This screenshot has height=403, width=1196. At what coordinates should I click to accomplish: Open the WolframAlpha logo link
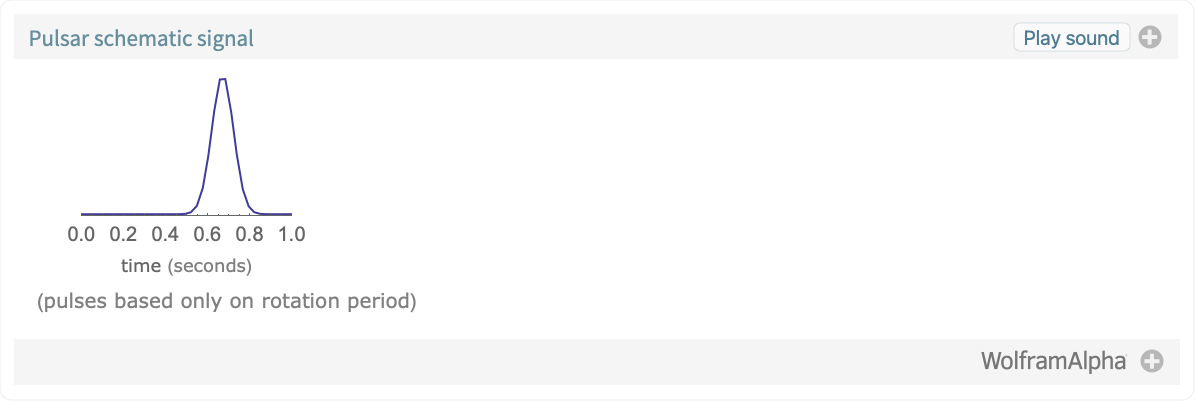[1053, 361]
